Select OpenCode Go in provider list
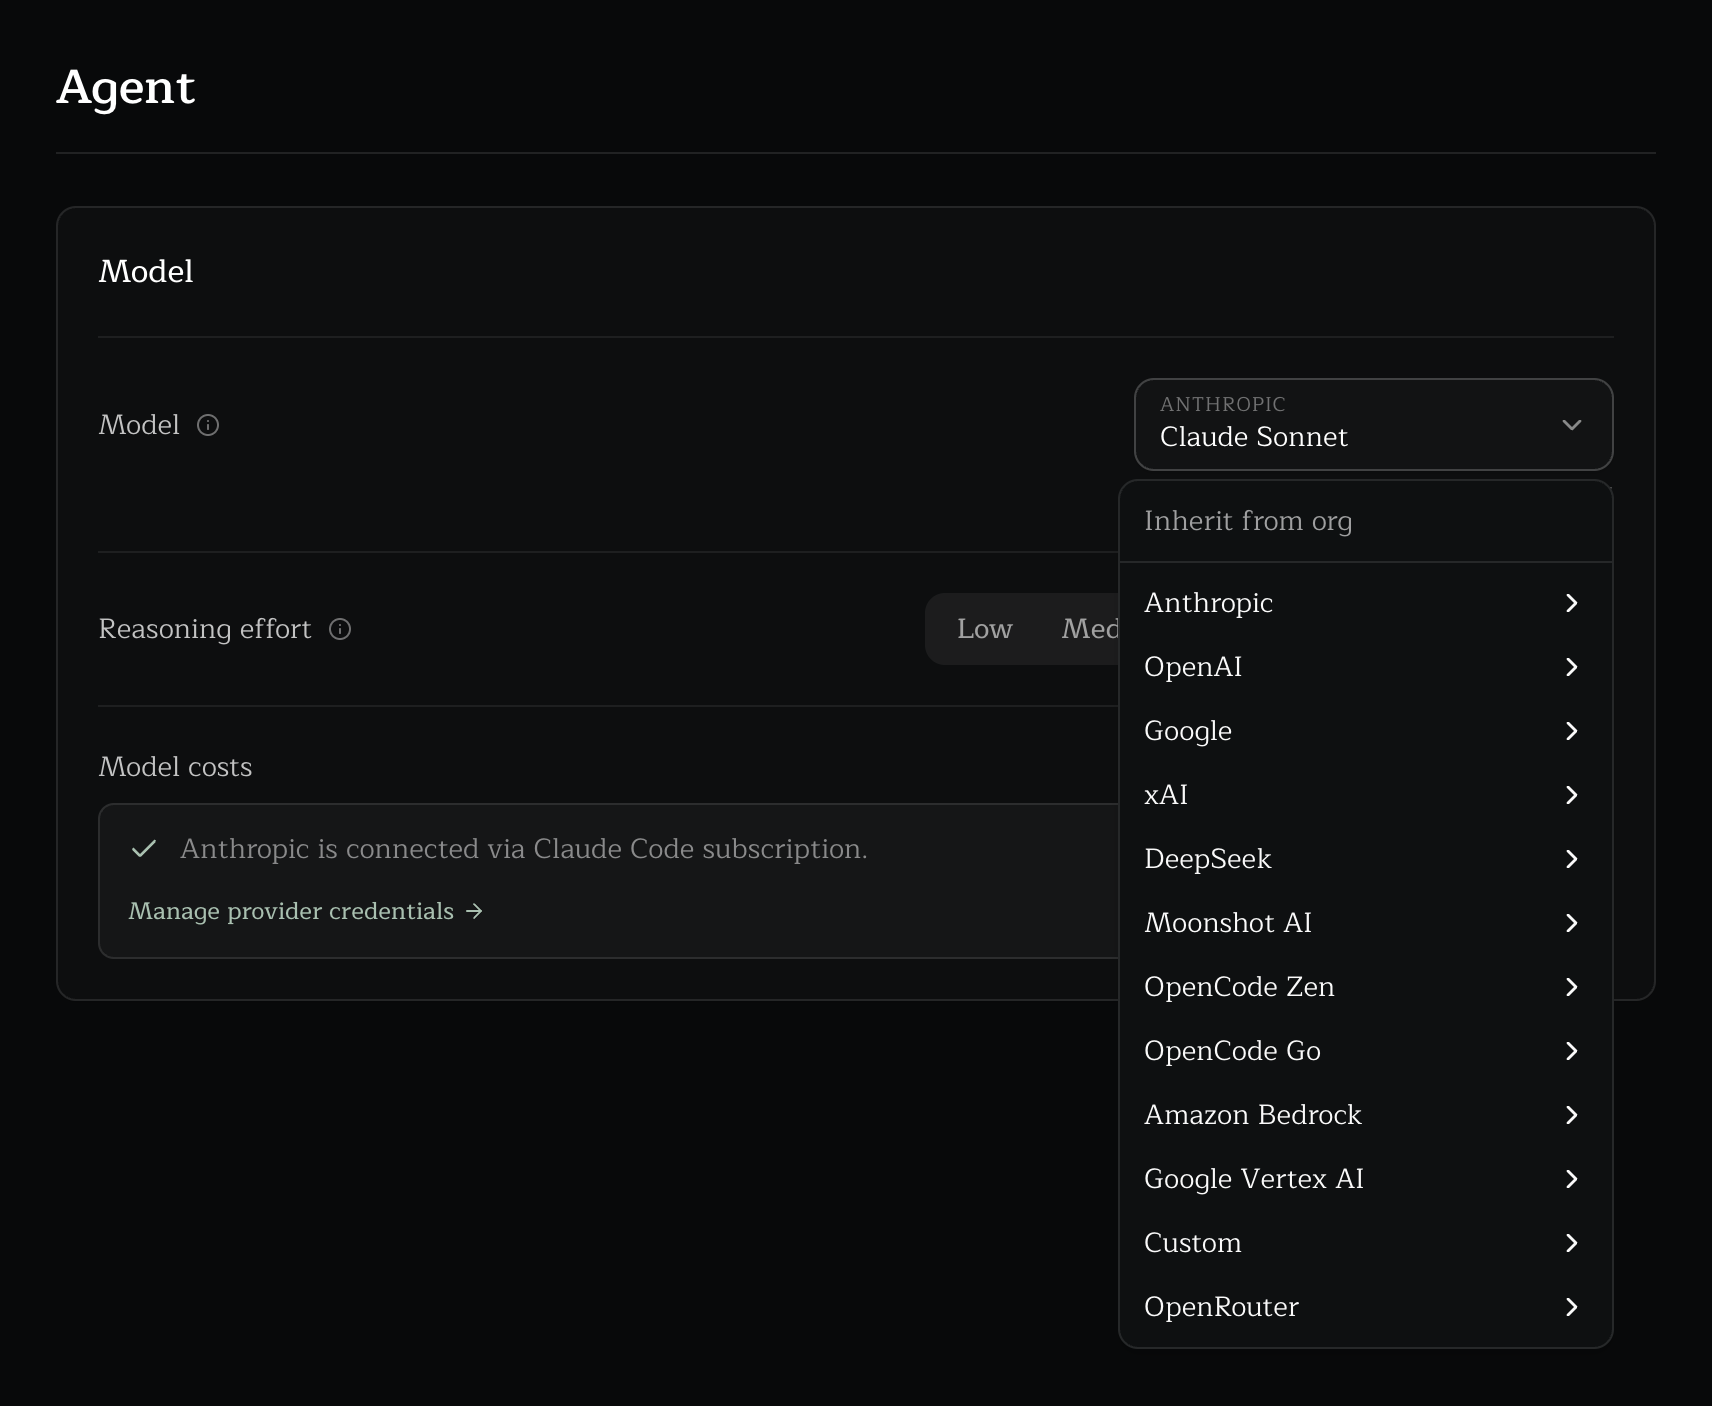 click(1365, 1051)
